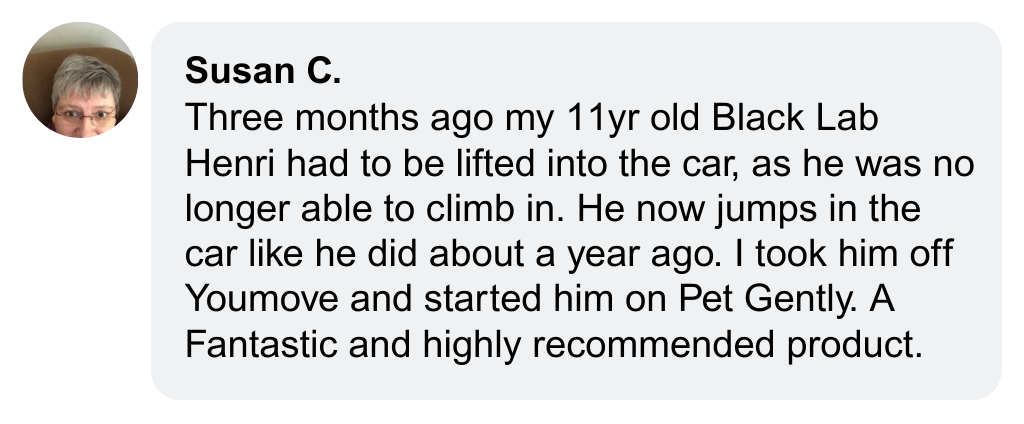The image size is (1024, 424).
Task: Click the word "Fantastic" in the last line
Action: point(258,346)
